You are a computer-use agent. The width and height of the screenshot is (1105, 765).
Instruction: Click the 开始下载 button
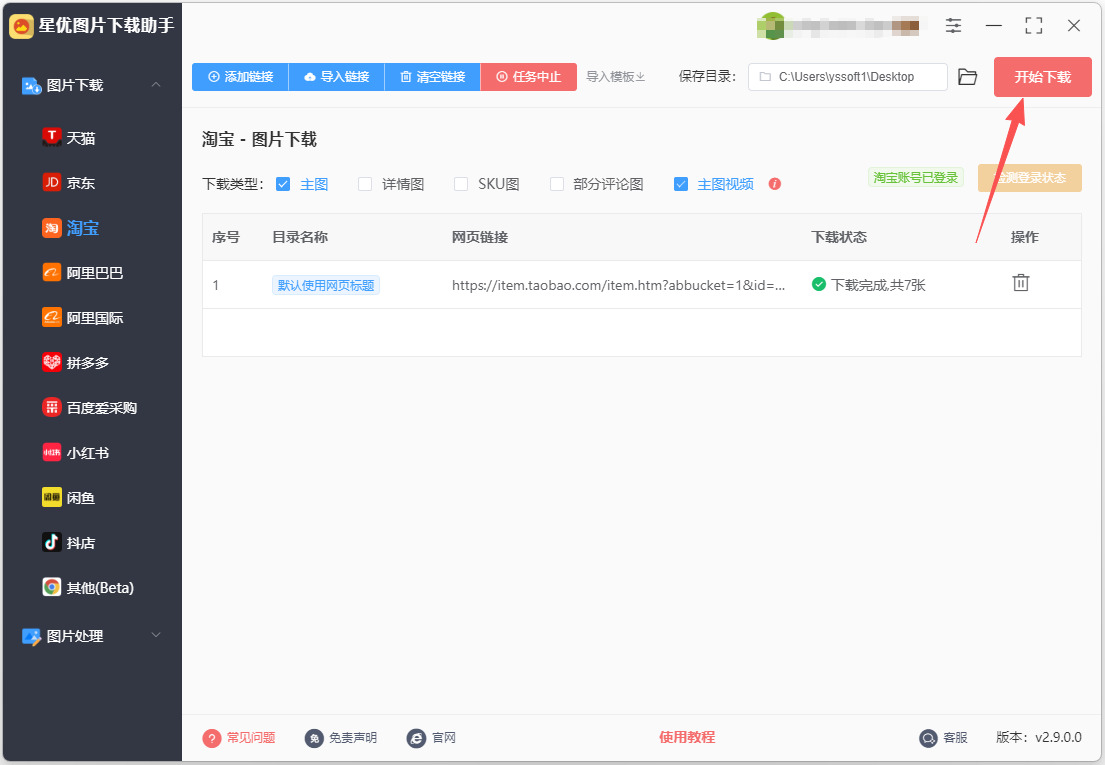(x=1042, y=77)
